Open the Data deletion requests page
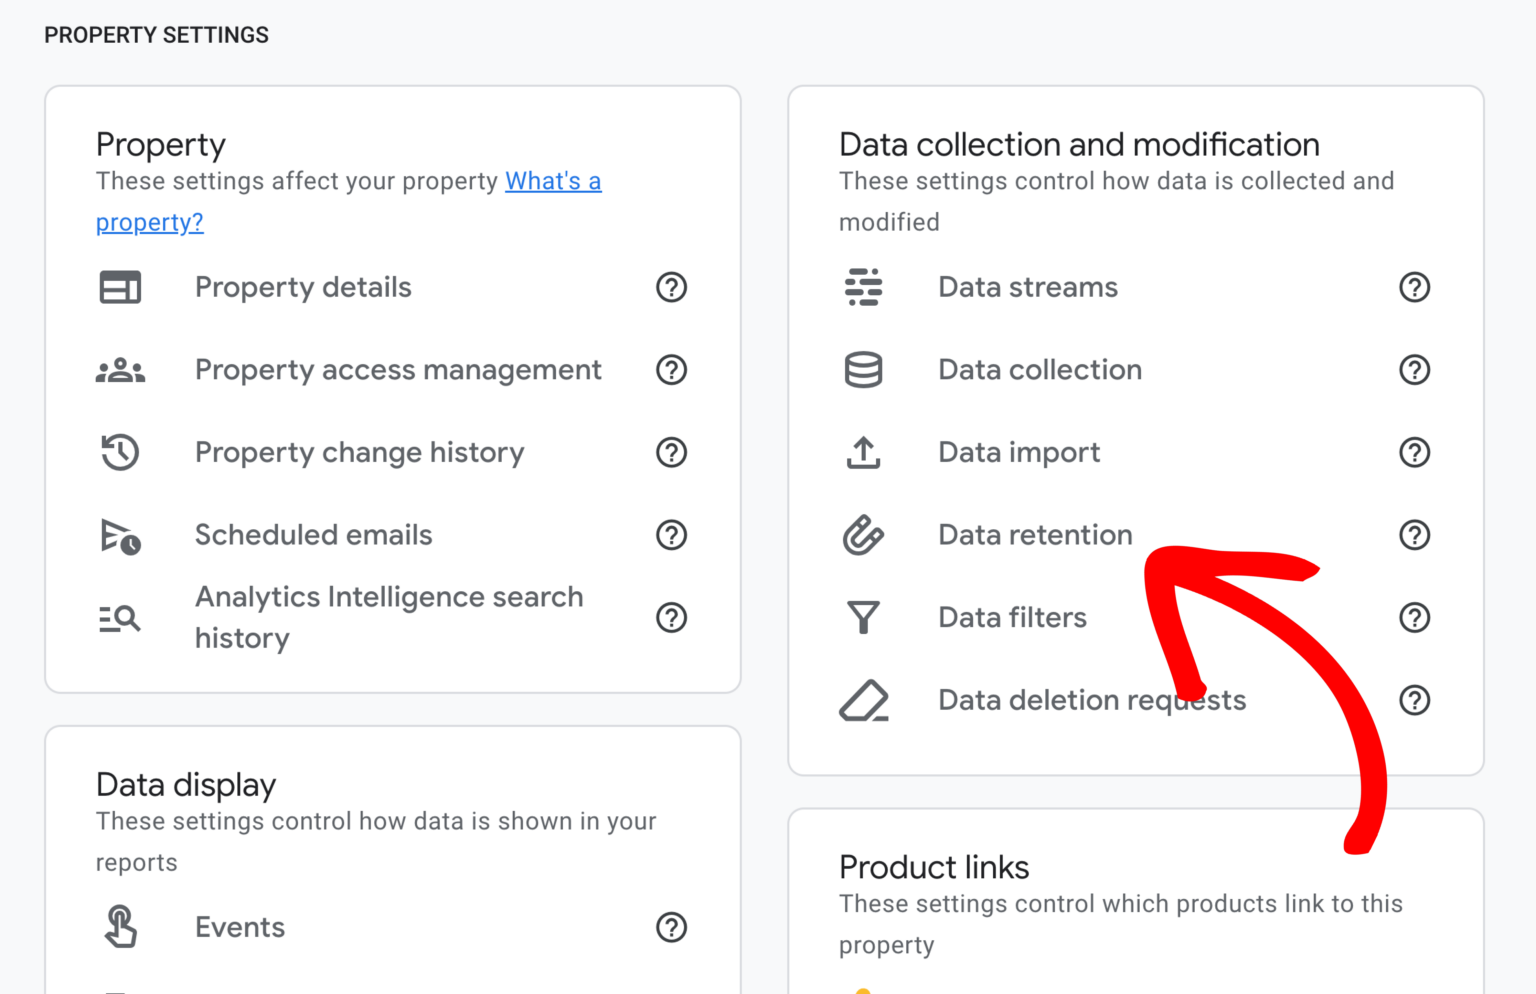Screen dimensions: 1536x994 pos(1091,700)
